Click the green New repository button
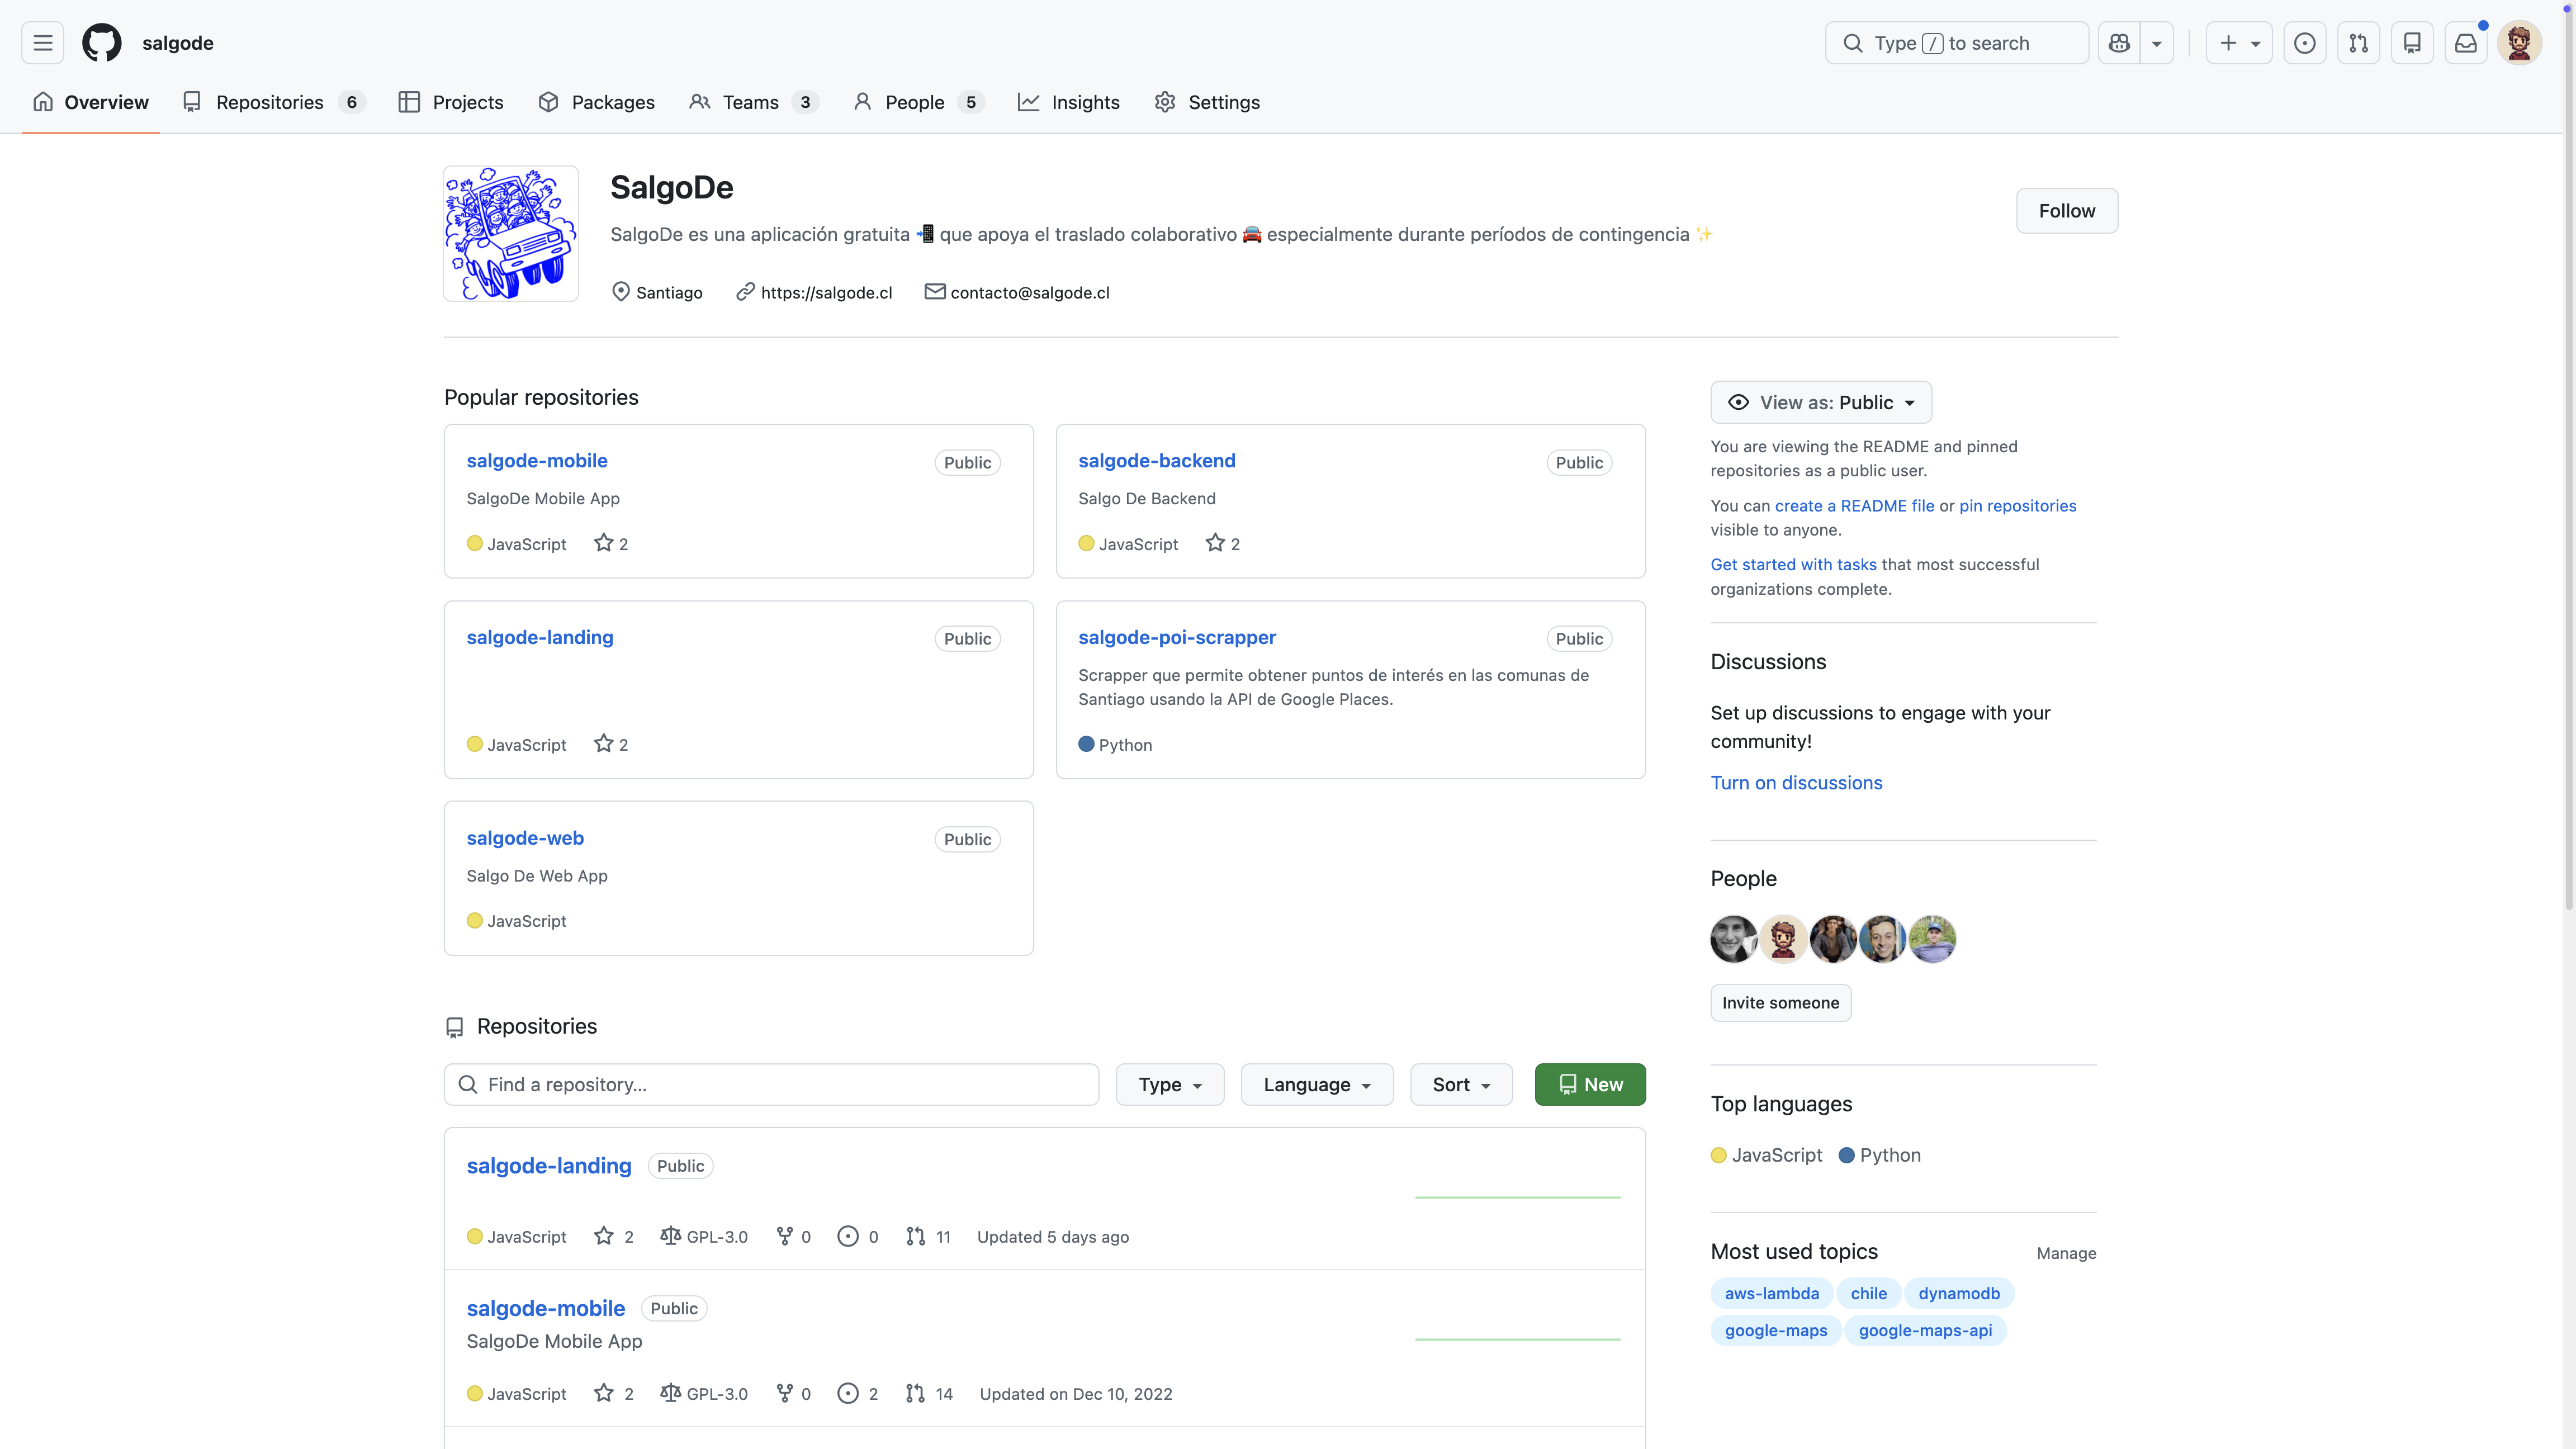Screen dimensions: 2576x1449 (x=1589, y=1085)
